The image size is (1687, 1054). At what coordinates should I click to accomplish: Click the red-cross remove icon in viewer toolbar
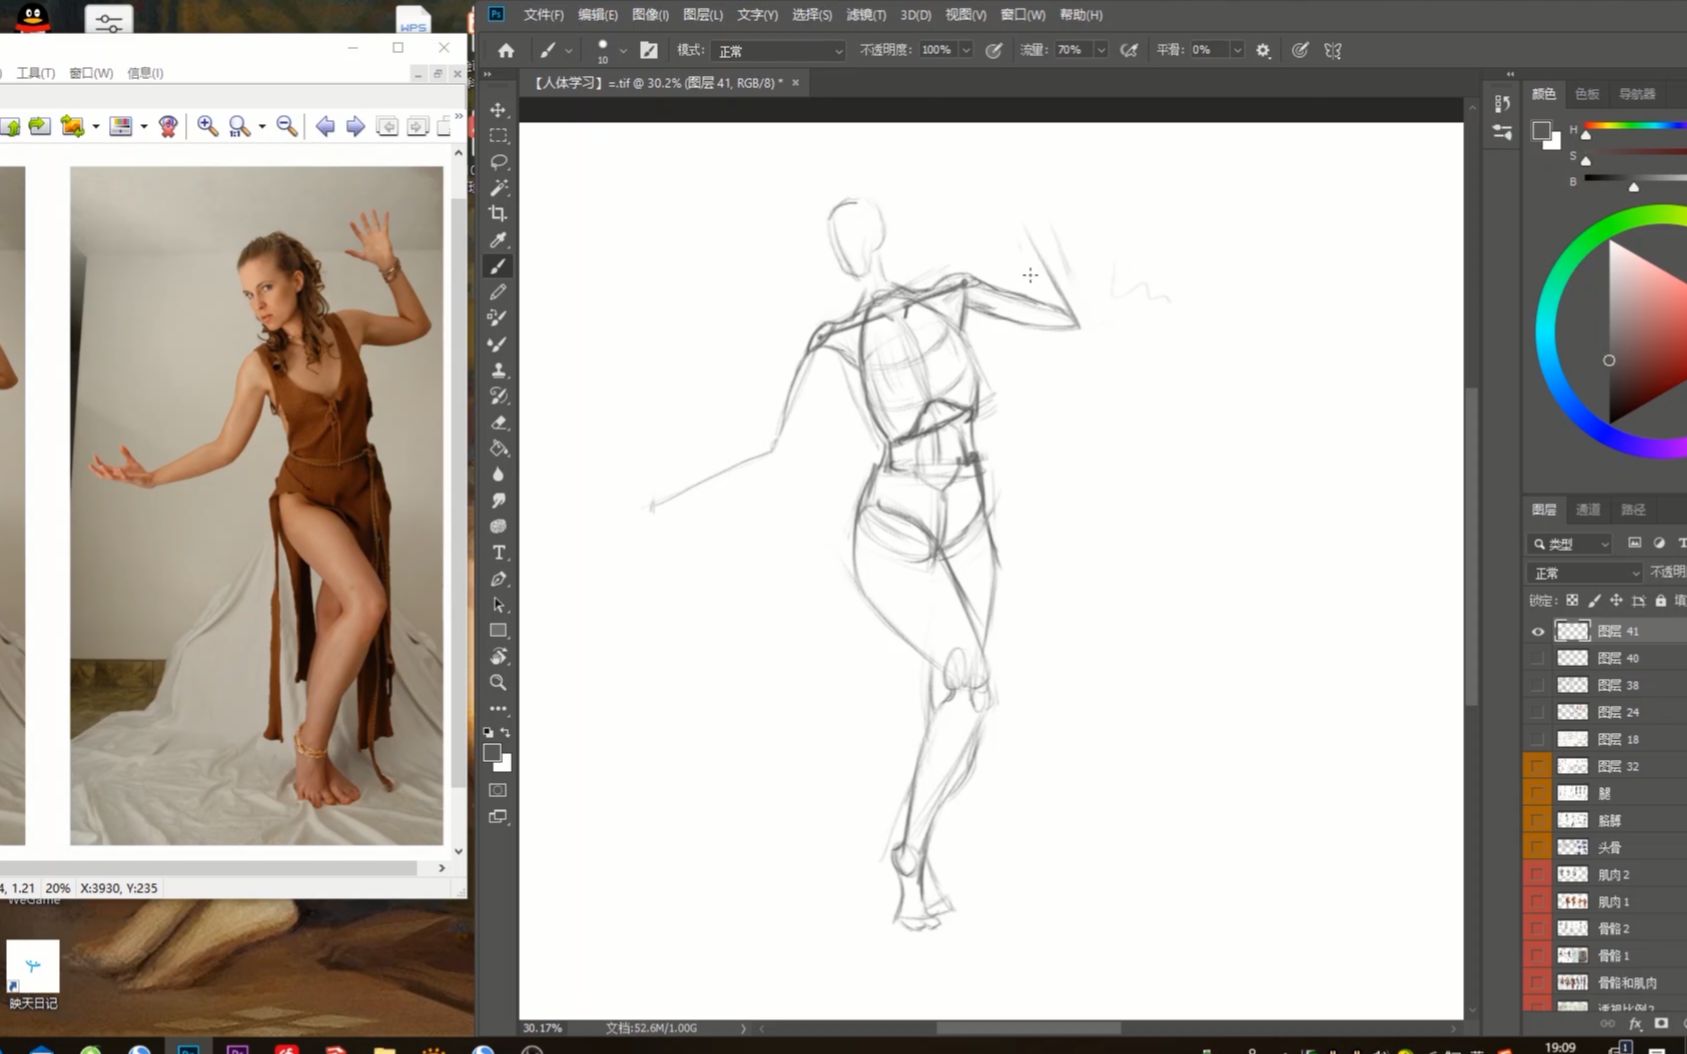[168, 125]
